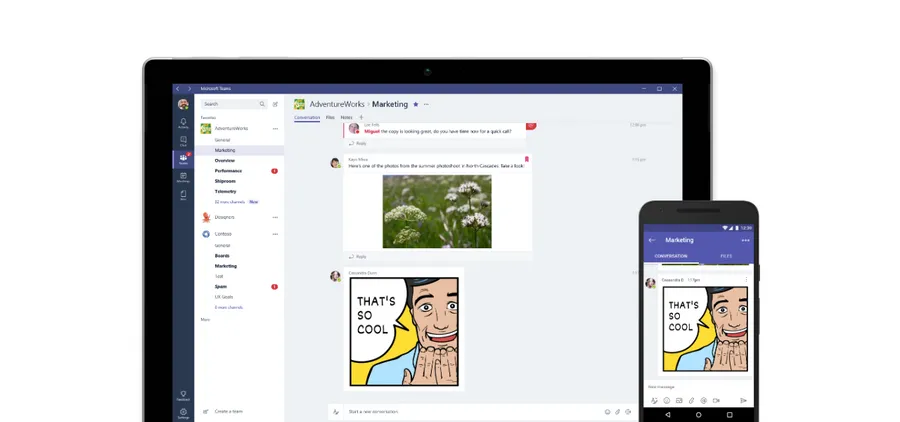Open the Overview channel
This screenshot has width=900, height=422.
(x=224, y=161)
